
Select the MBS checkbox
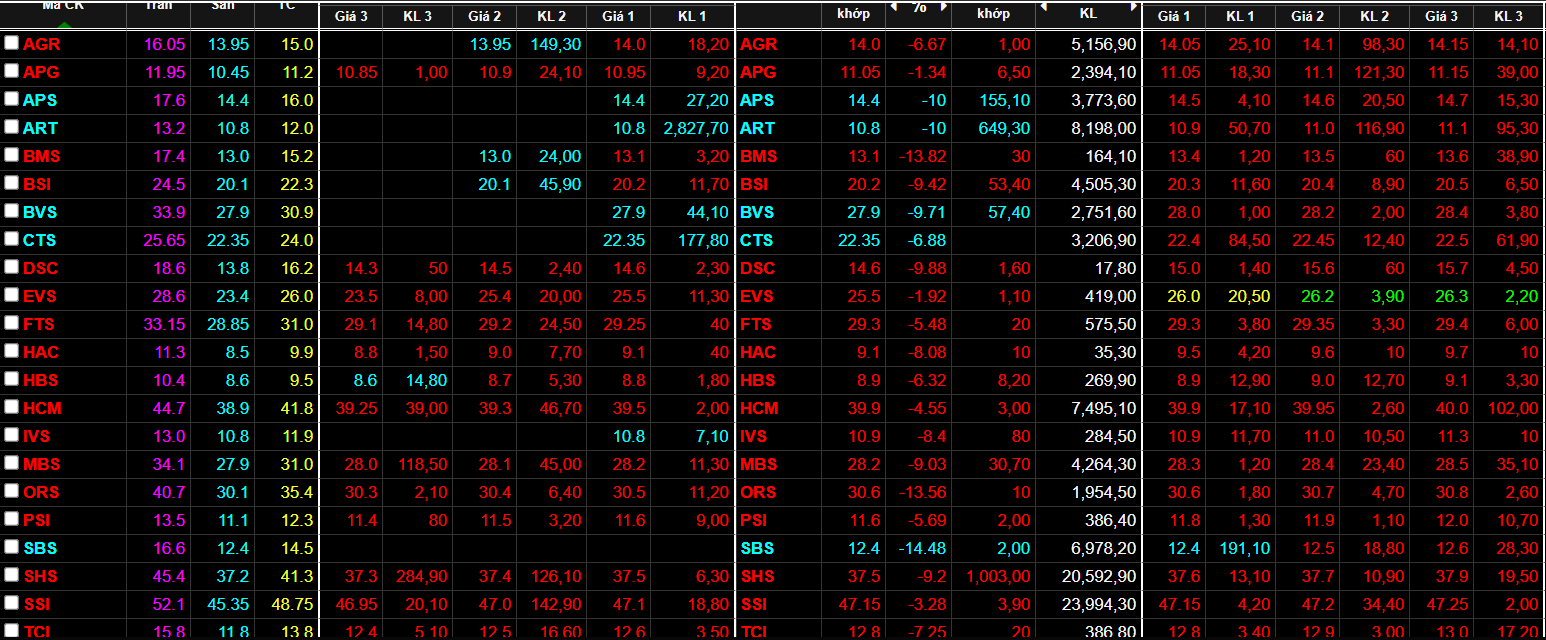11,463
